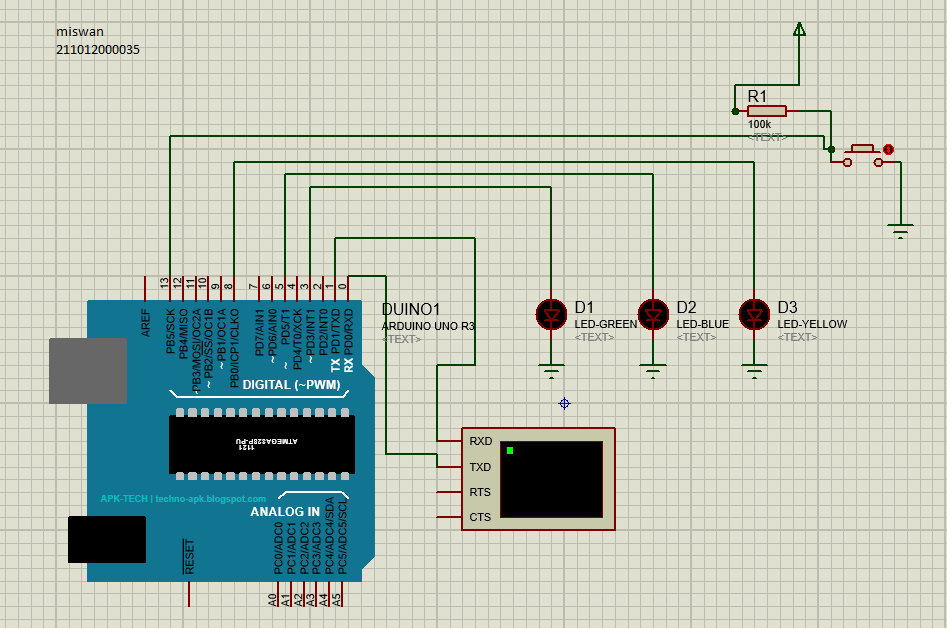Select the Arduino USB connector block
This screenshot has height=629, width=947.
pos(87,372)
